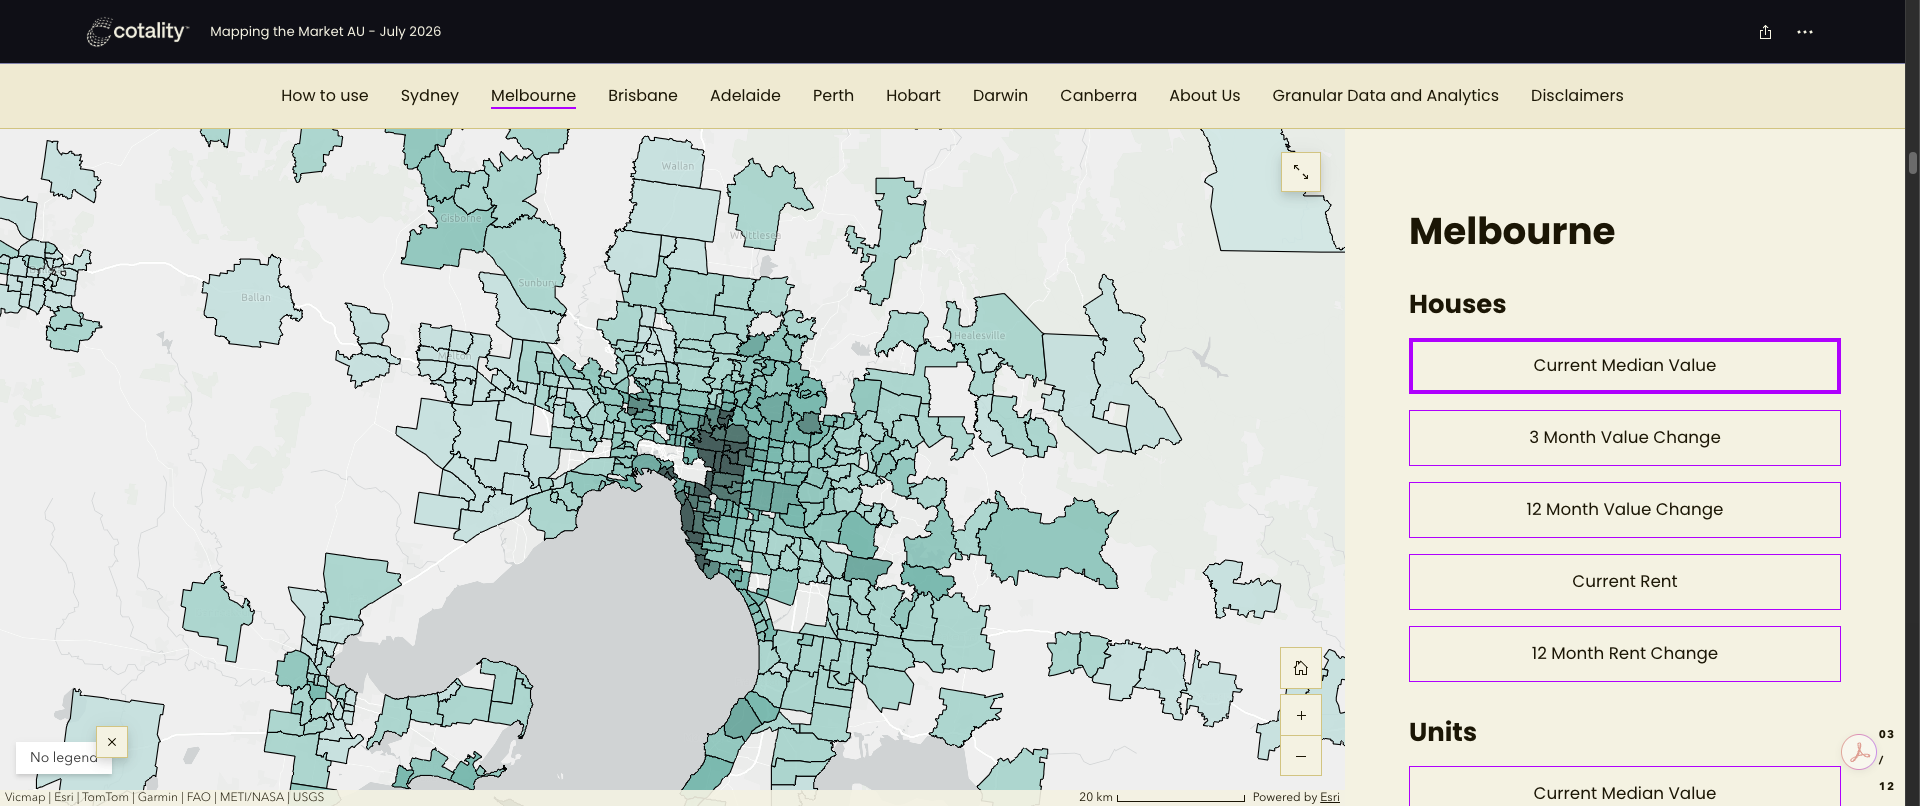Screen dimensions: 1920x806
Task: Show Houses 3 Month Value Change
Action: (1625, 438)
